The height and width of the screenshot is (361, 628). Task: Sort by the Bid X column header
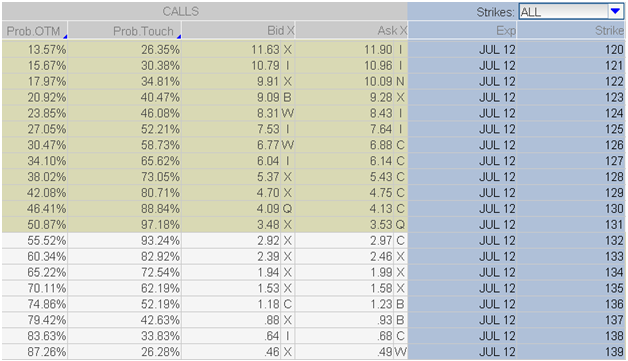point(238,31)
